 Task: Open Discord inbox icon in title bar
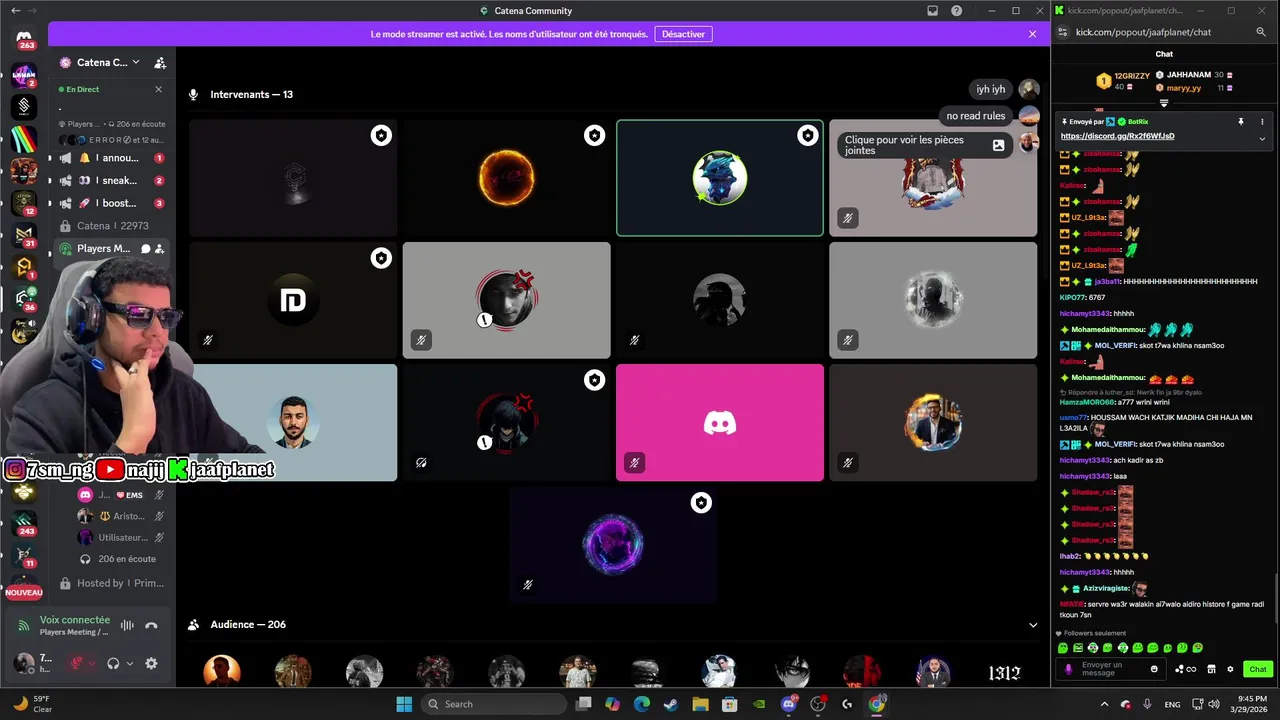point(932,11)
